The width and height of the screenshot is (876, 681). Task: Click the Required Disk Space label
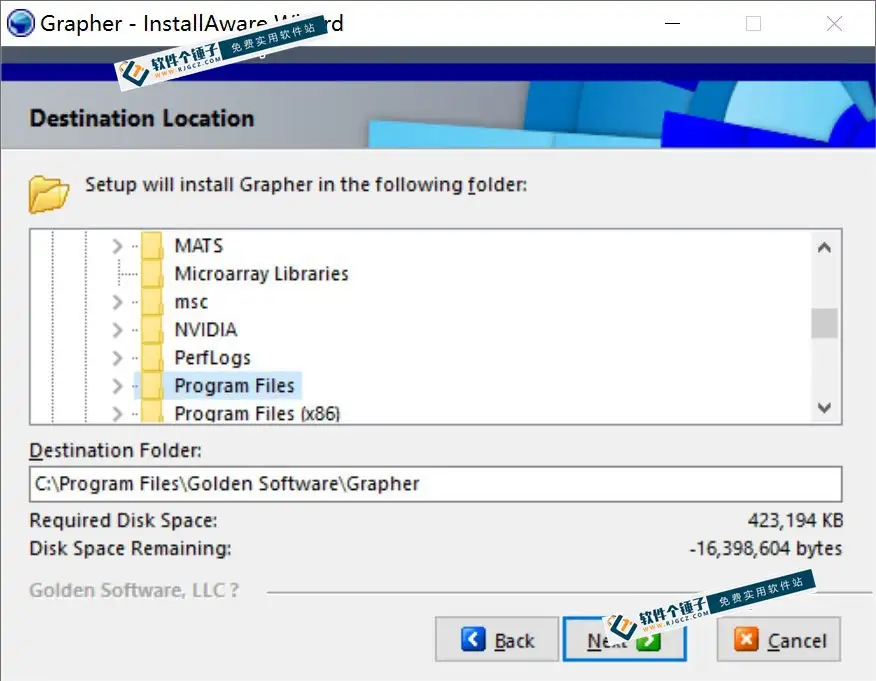(123, 520)
